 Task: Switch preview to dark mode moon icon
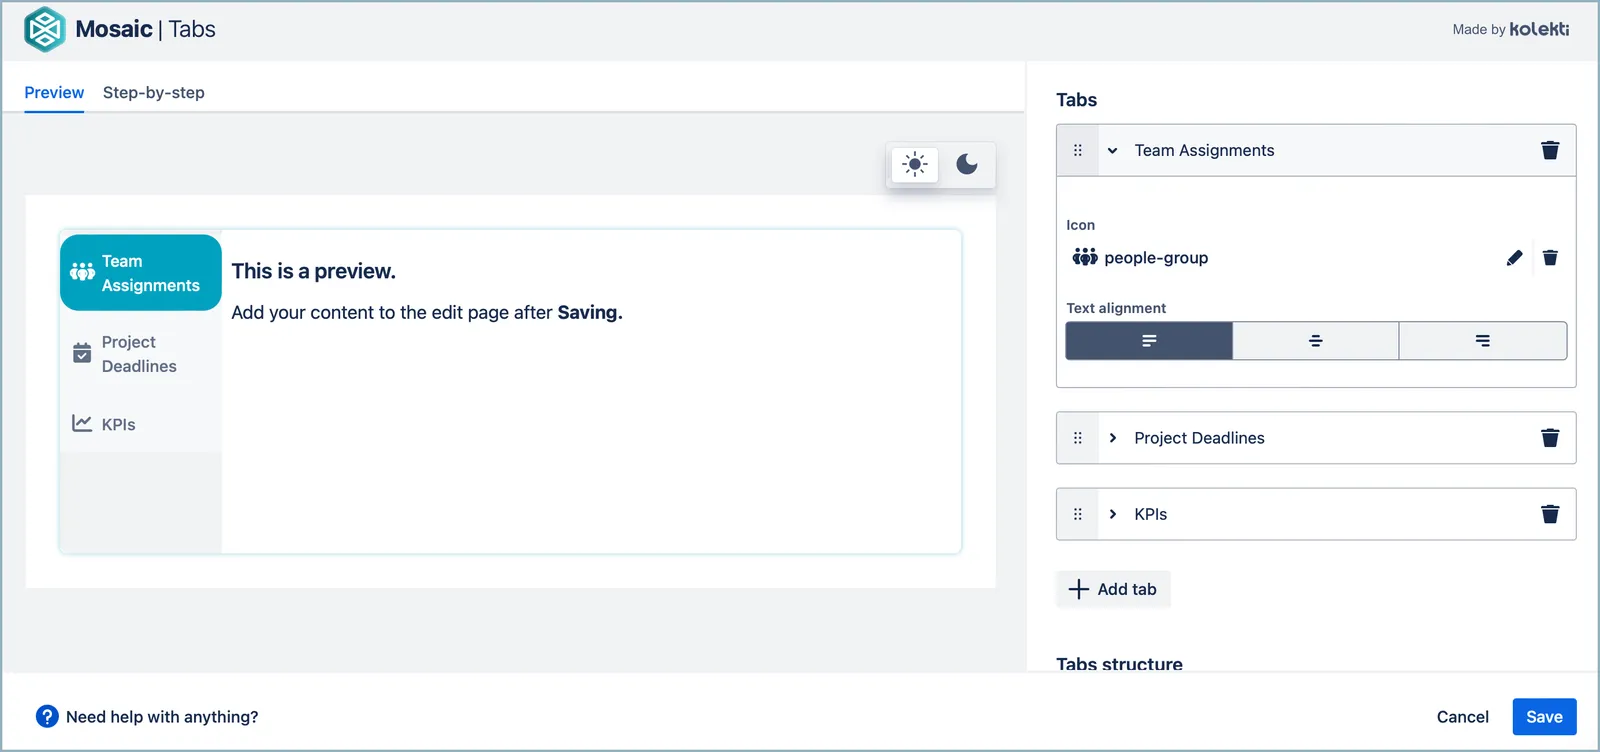pyautogui.click(x=967, y=164)
